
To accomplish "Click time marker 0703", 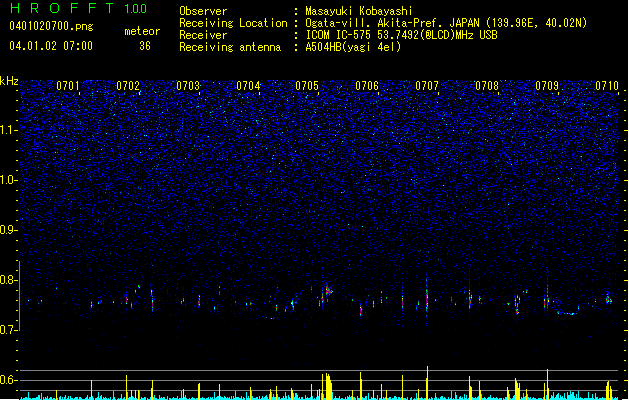I will pyautogui.click(x=188, y=86).
